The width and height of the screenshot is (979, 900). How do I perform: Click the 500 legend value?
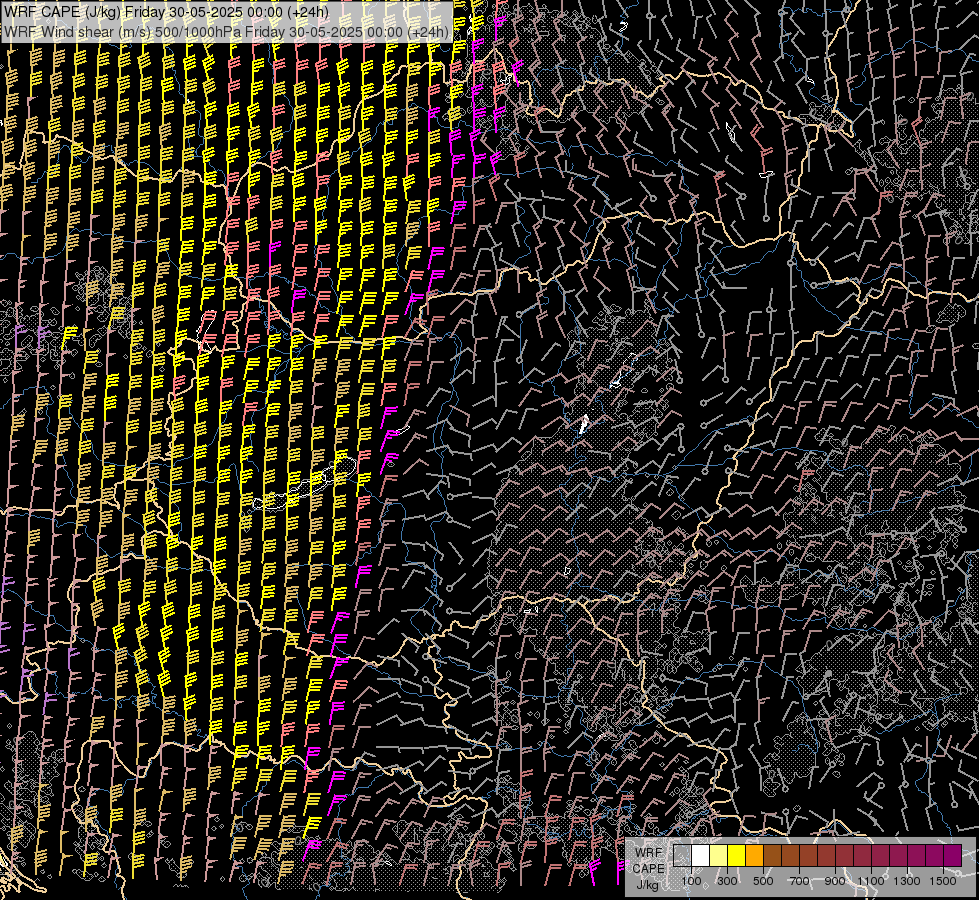(x=763, y=881)
